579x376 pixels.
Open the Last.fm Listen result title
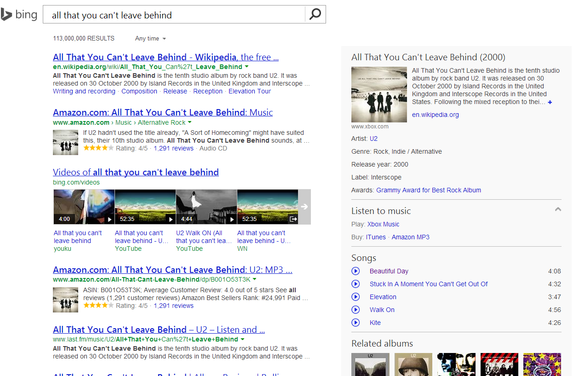click(159, 330)
